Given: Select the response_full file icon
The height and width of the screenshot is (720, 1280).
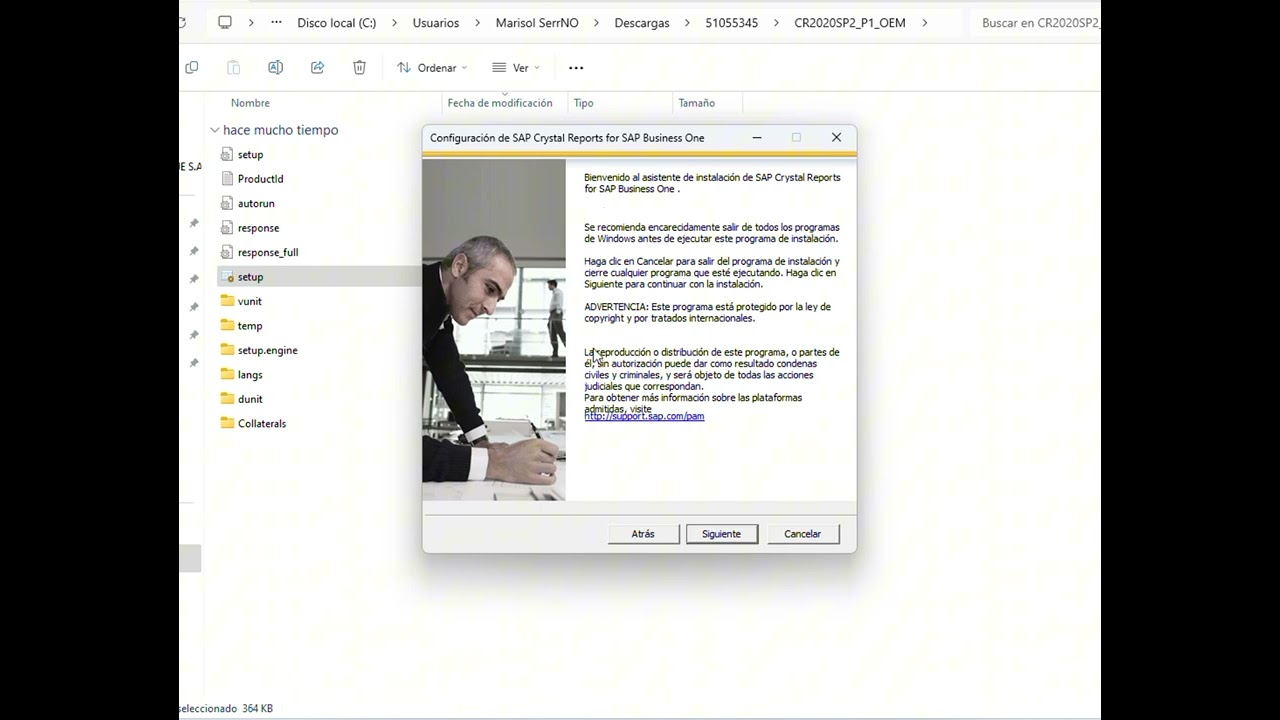Looking at the screenshot, I should pyautogui.click(x=228, y=252).
